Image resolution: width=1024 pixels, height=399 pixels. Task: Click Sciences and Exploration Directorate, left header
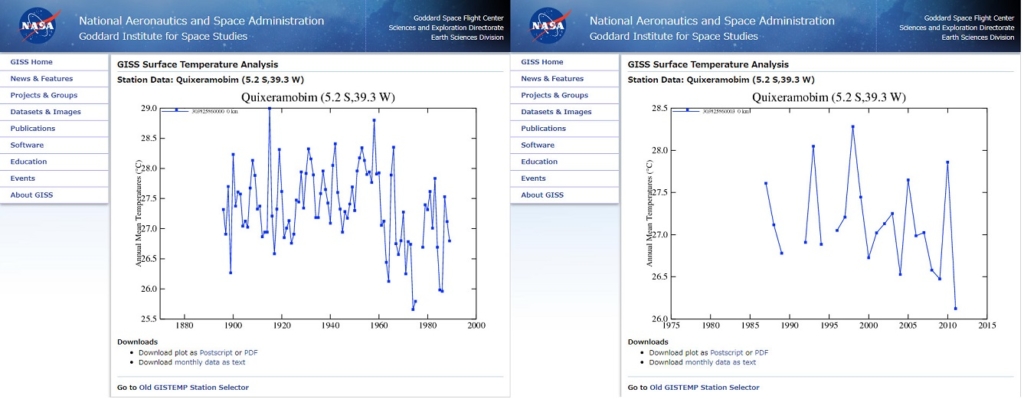[446, 27]
